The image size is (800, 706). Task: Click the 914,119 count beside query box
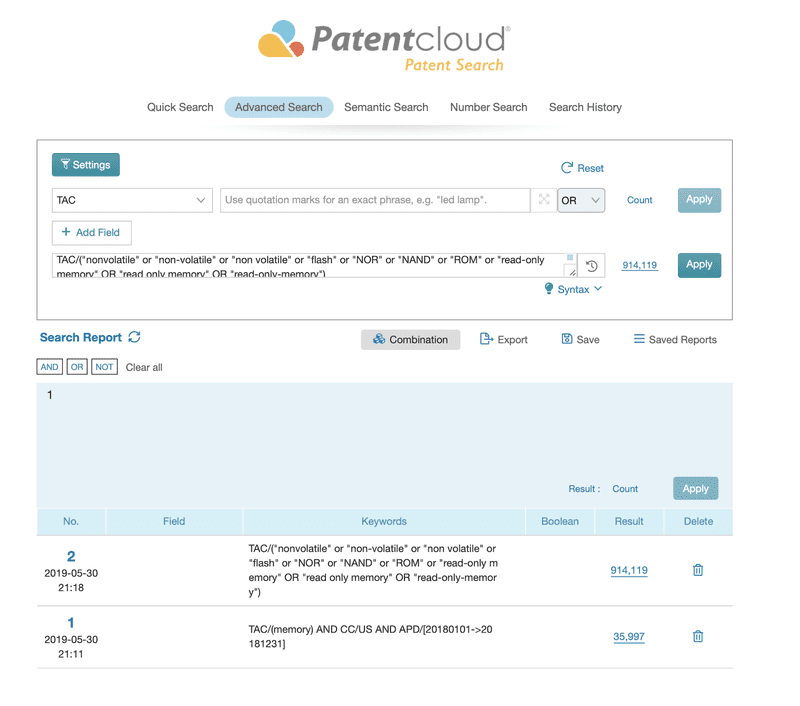[640, 265]
